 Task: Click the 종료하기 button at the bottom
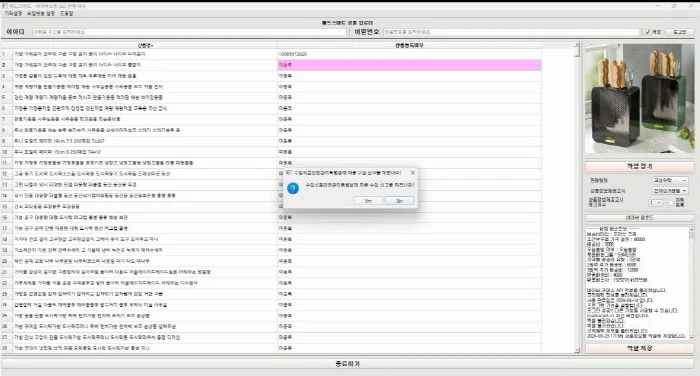[348, 364]
